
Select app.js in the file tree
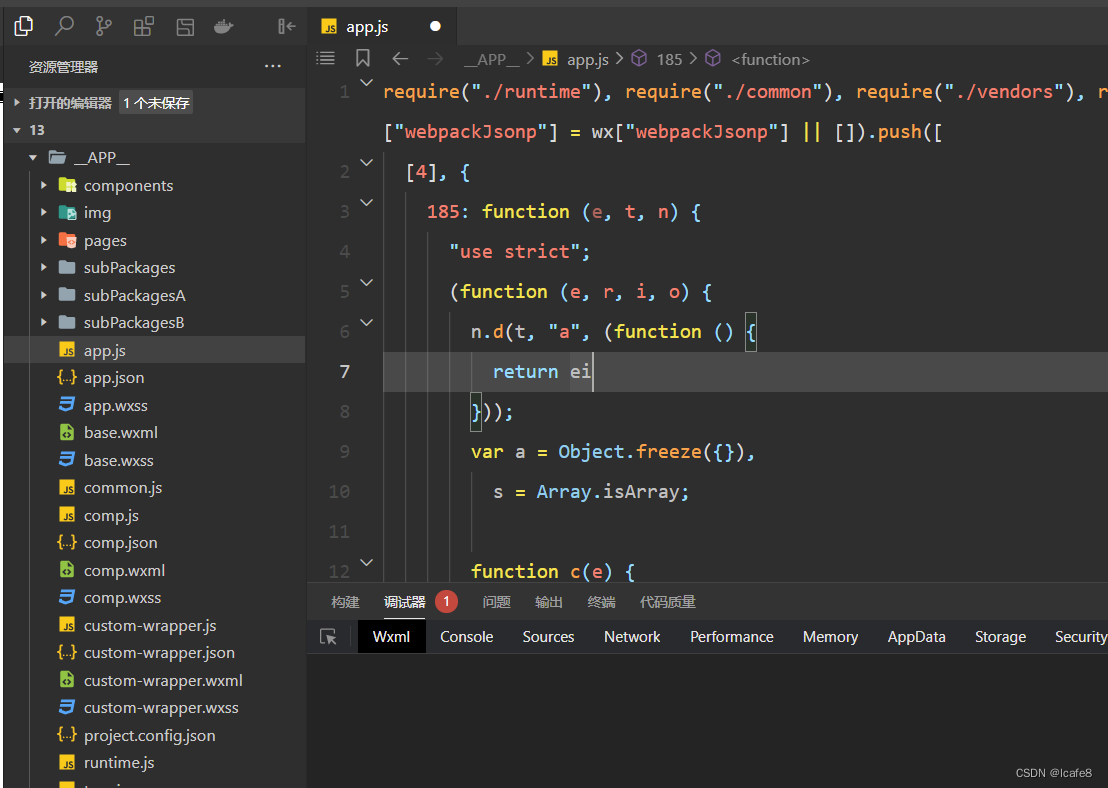pos(155,350)
